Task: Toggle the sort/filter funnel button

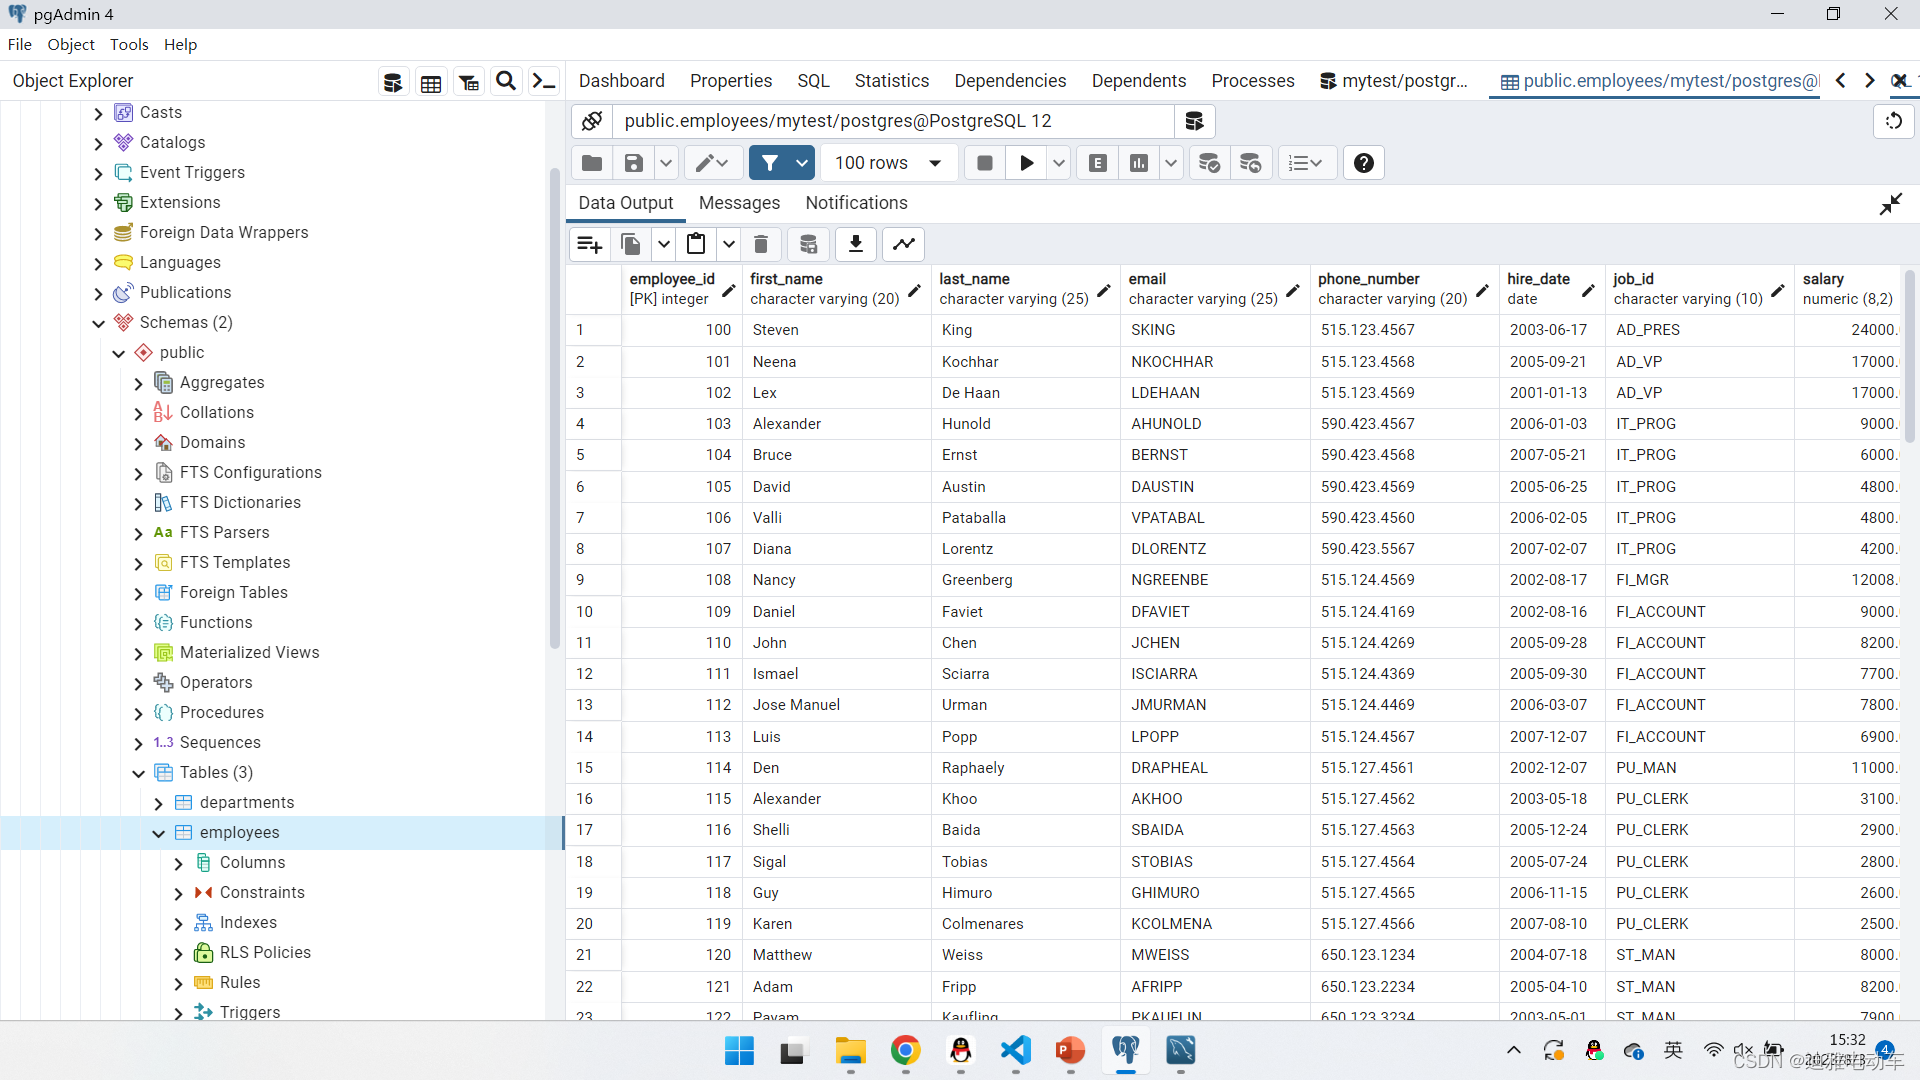Action: tap(769, 163)
